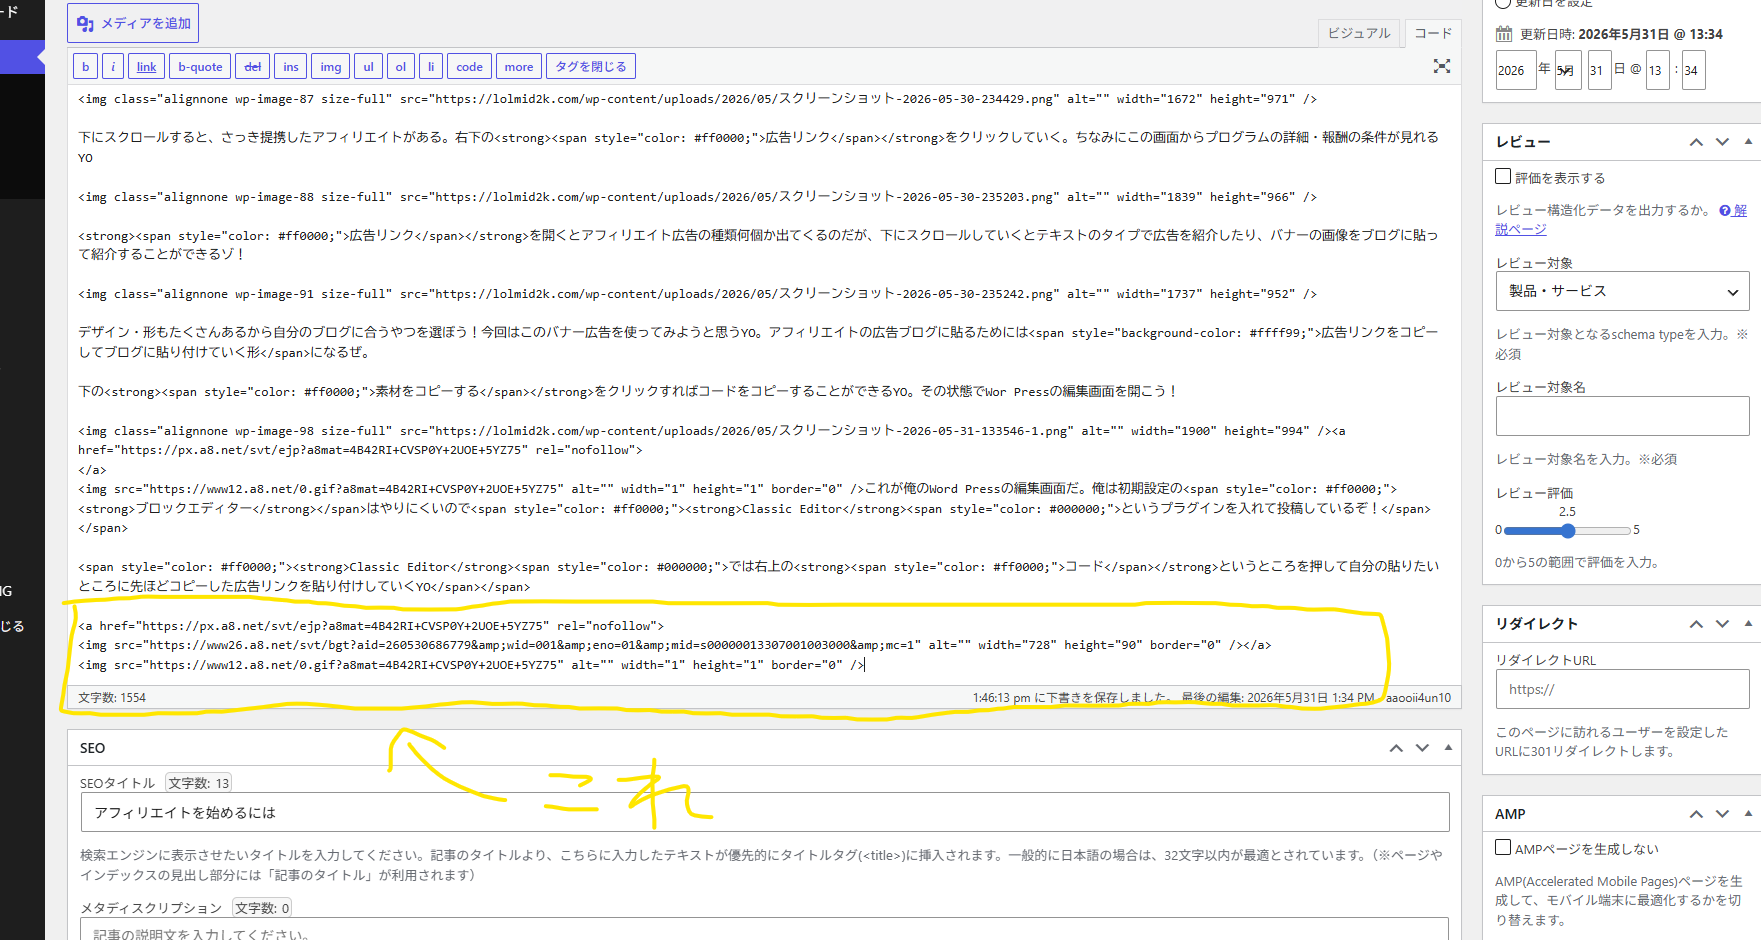Screen dimensions: 1761x940
Task: Click the メタディスクリプション 文字数: 0 counter
Action: click(x=262, y=908)
